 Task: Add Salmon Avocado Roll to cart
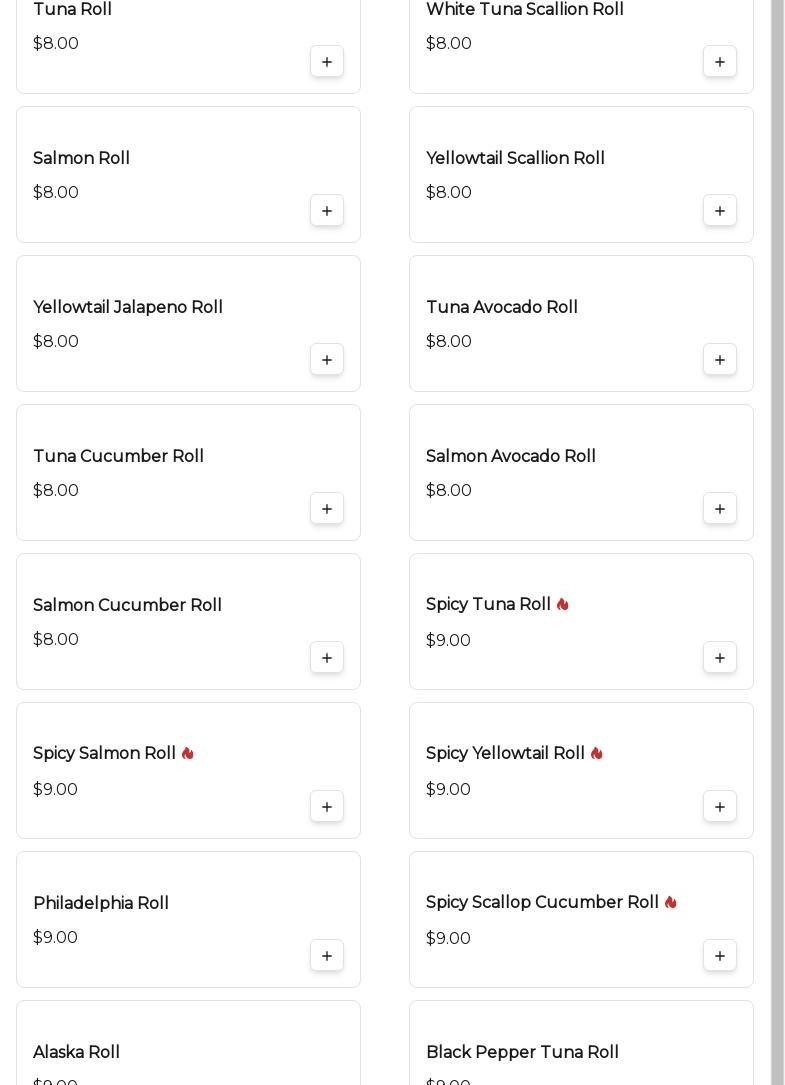pyautogui.click(x=720, y=509)
